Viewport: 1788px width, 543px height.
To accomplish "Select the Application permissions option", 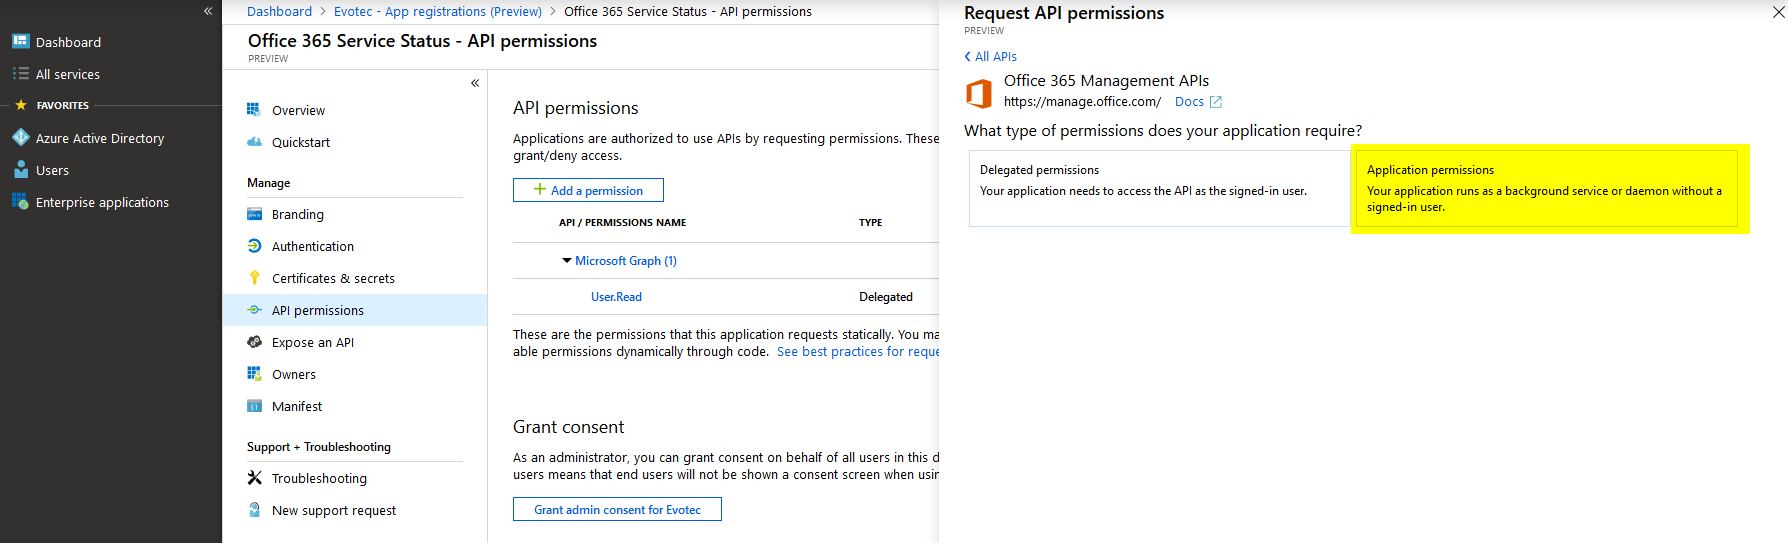I will [1549, 188].
